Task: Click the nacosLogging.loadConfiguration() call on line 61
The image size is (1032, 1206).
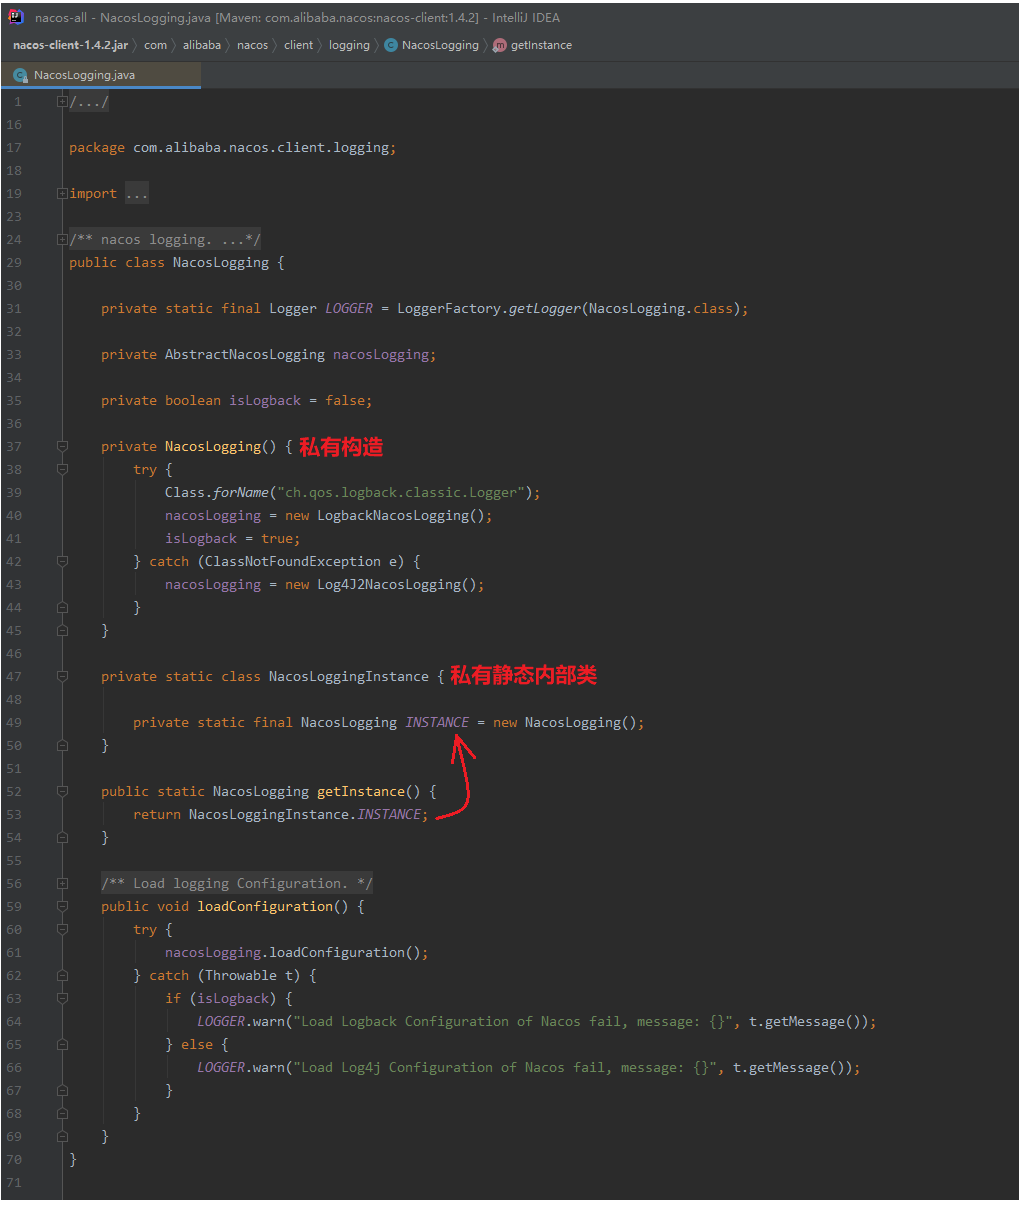Action: tap(293, 953)
